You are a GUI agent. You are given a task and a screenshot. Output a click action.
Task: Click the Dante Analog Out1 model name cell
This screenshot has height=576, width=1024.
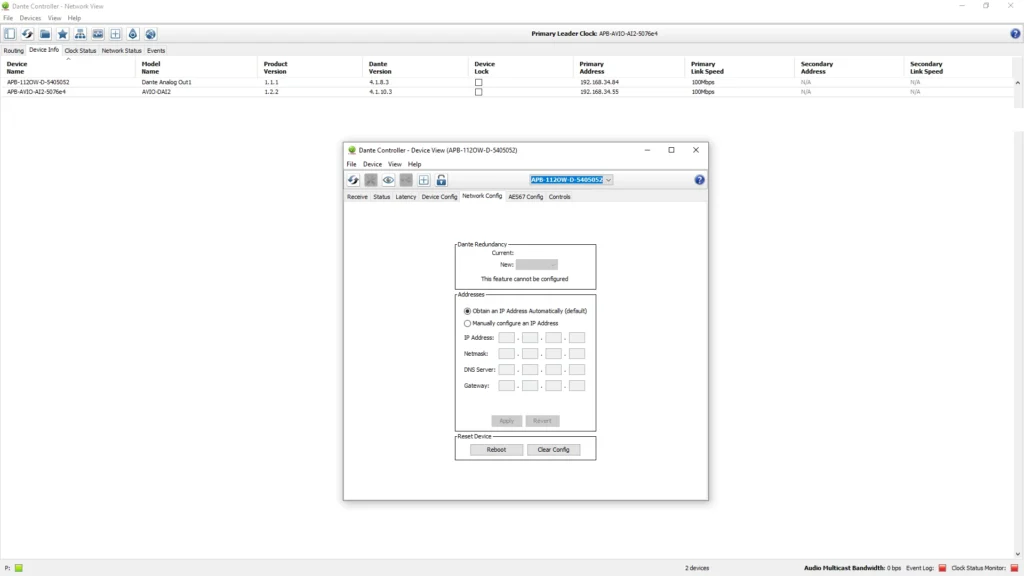pyautogui.click(x=167, y=82)
